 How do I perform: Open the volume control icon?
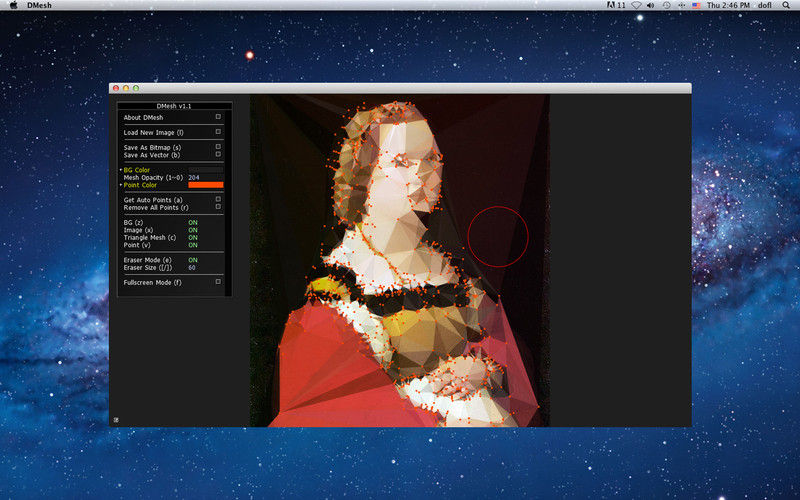coord(651,5)
